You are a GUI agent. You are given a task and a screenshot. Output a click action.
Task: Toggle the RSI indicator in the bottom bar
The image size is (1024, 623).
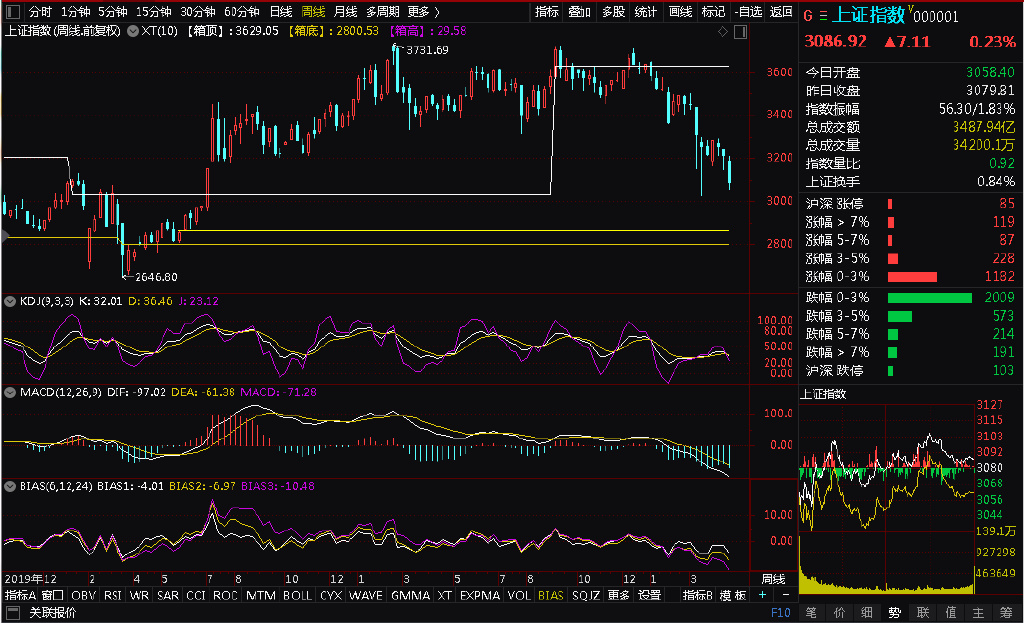pyautogui.click(x=113, y=595)
